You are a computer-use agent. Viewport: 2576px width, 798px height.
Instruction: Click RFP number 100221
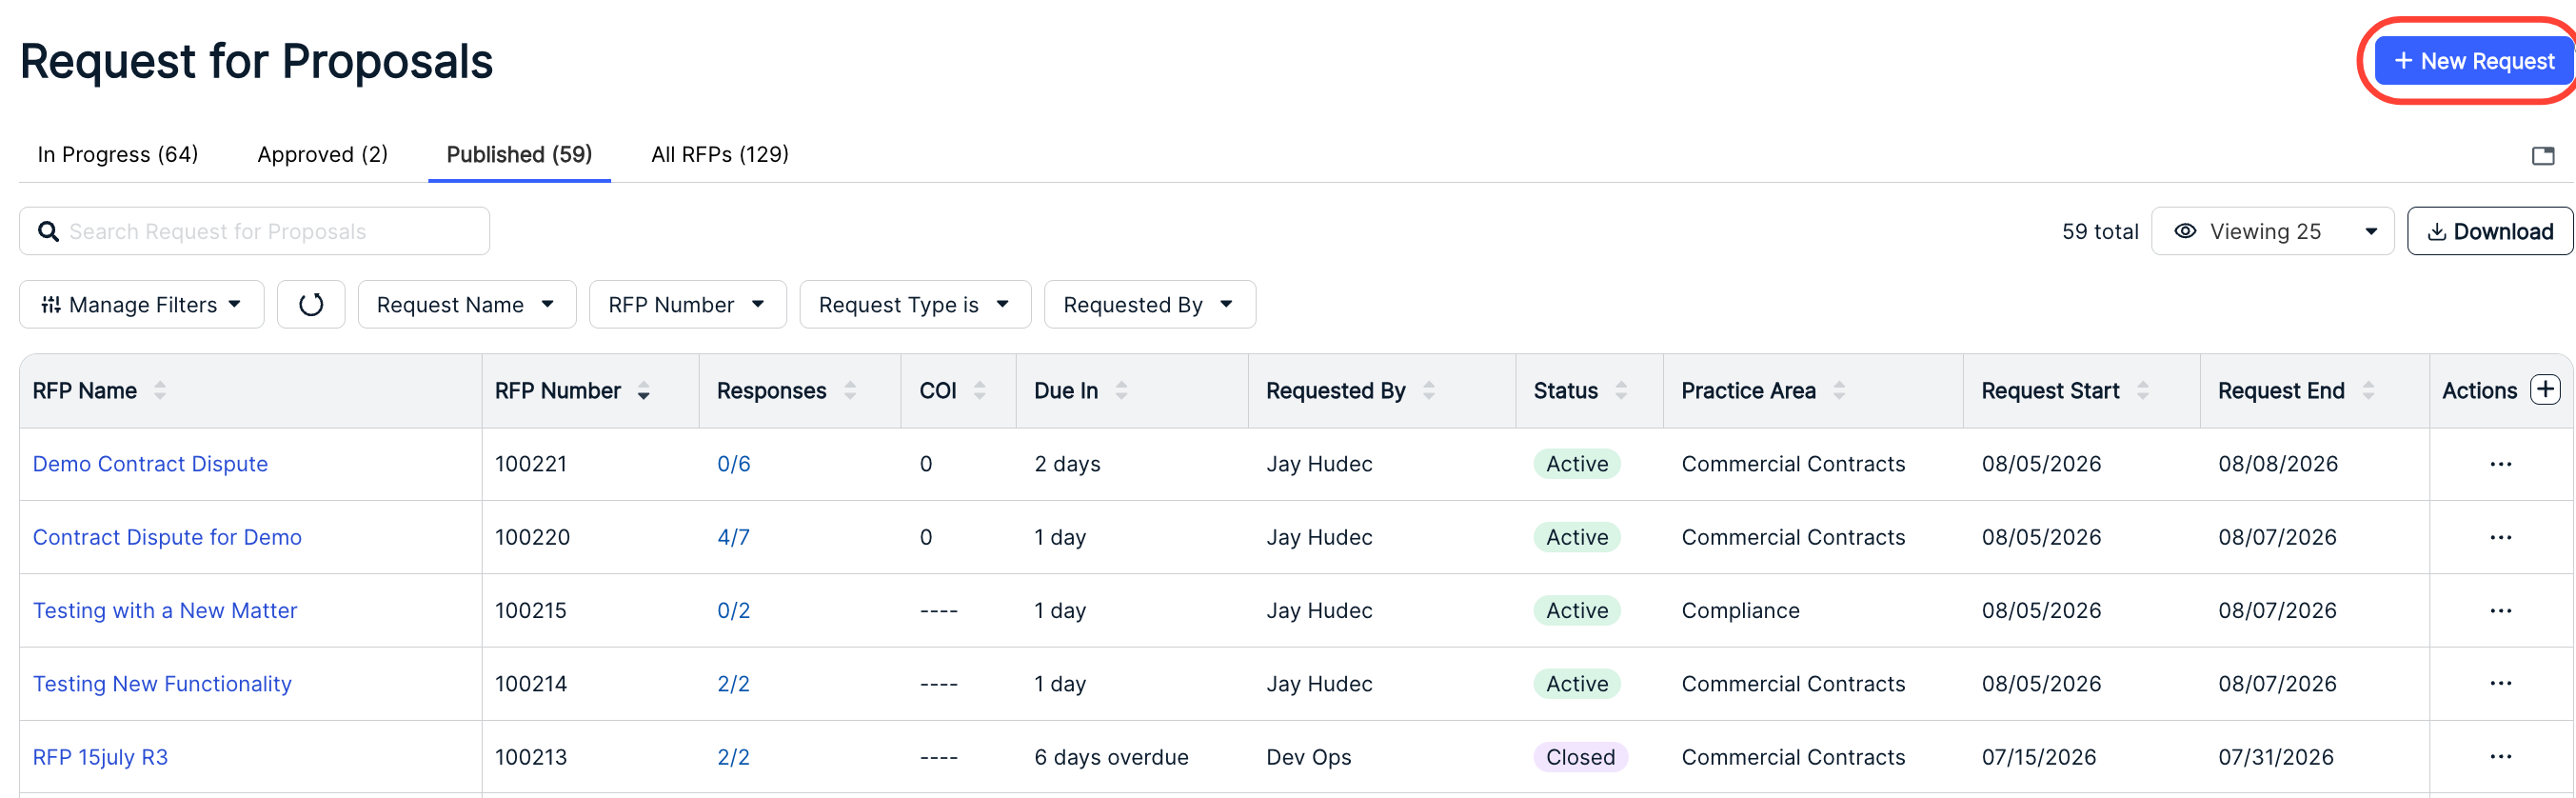pyautogui.click(x=531, y=464)
